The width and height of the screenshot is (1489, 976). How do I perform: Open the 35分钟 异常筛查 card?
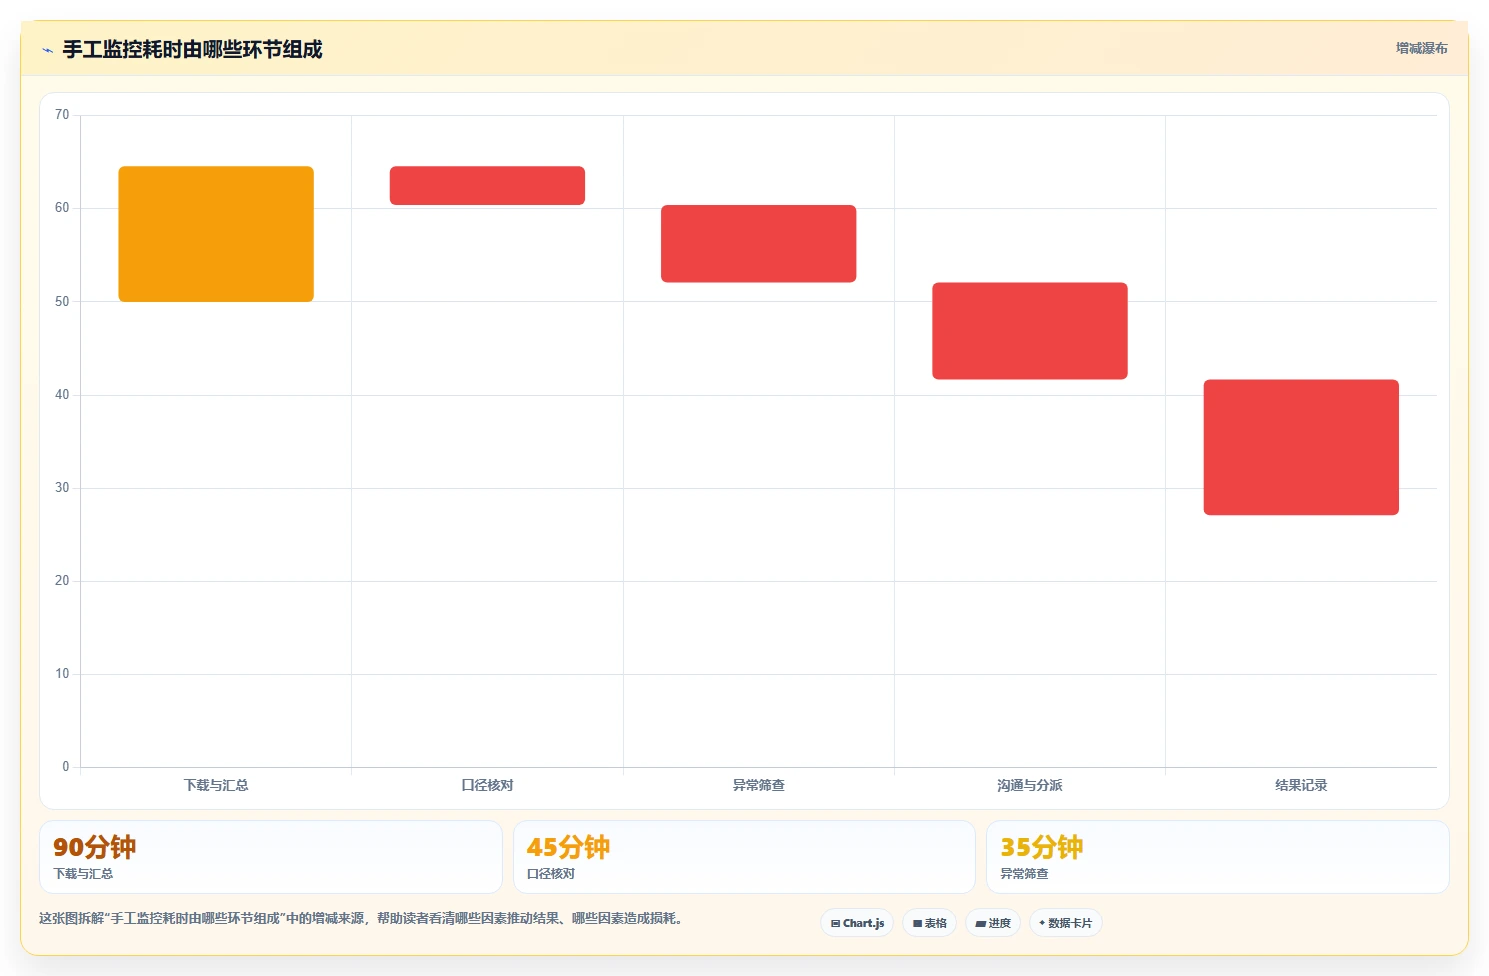point(1218,857)
